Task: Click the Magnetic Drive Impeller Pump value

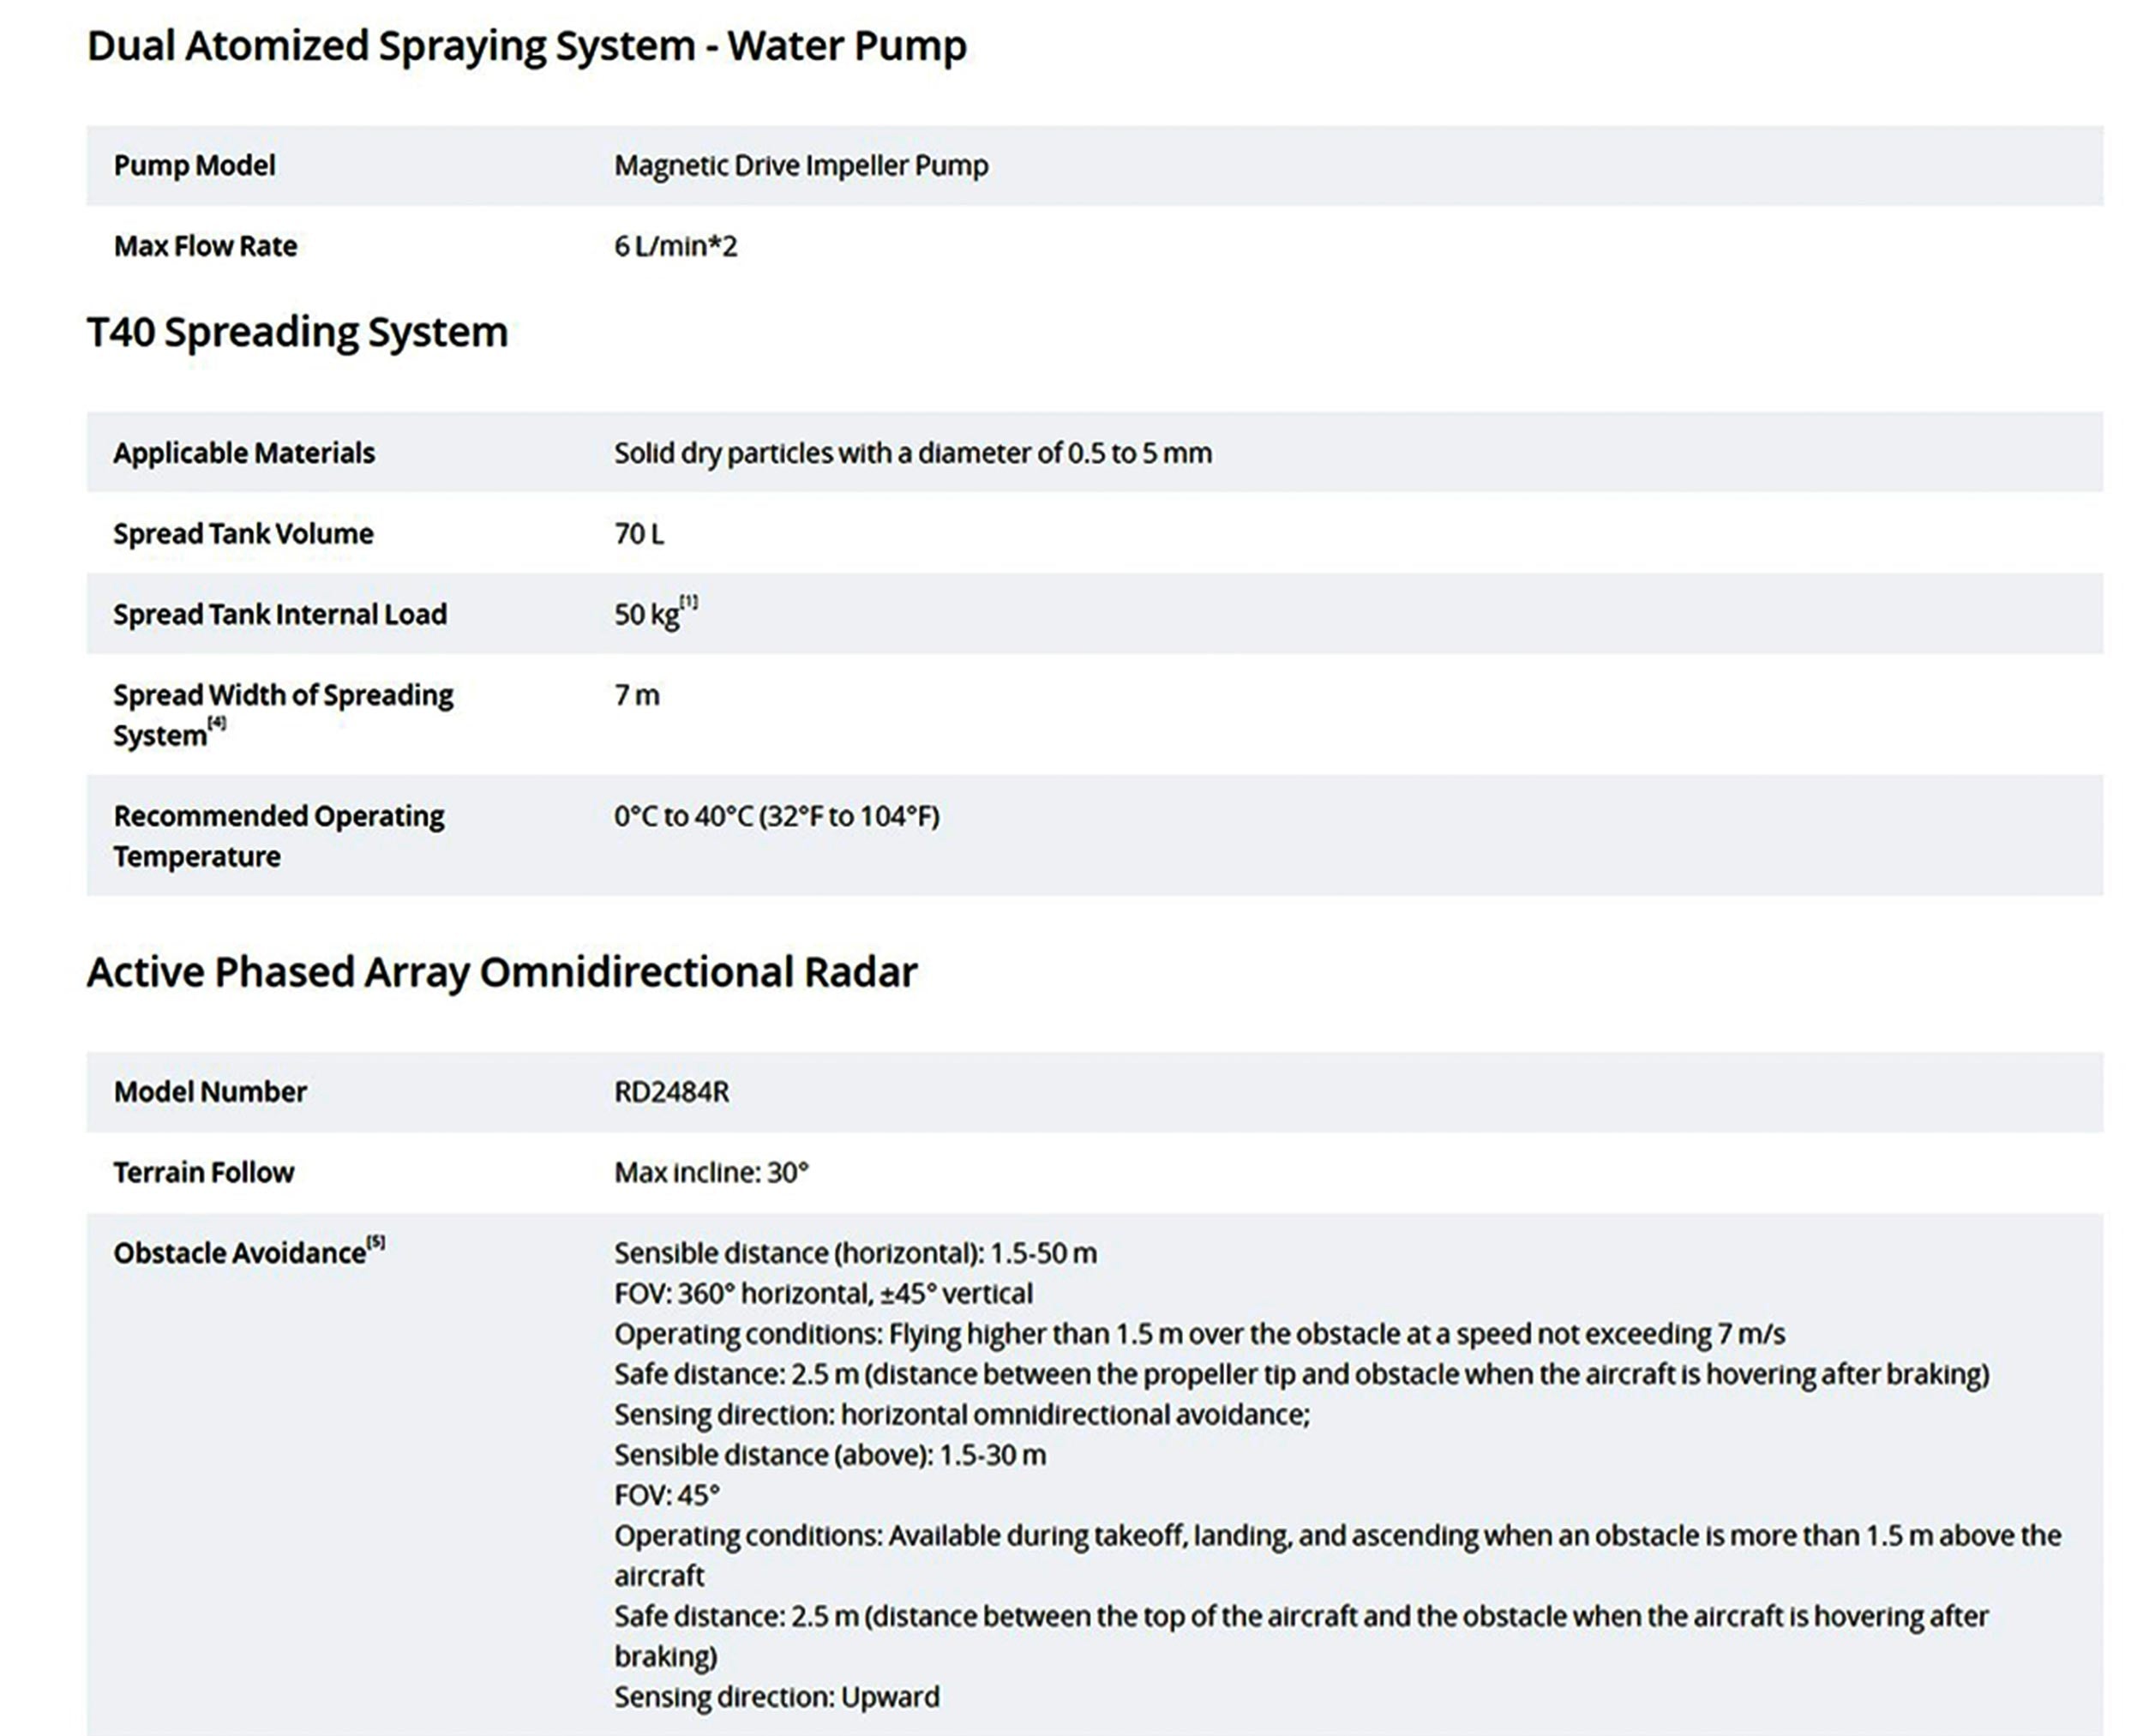Action: click(x=800, y=166)
